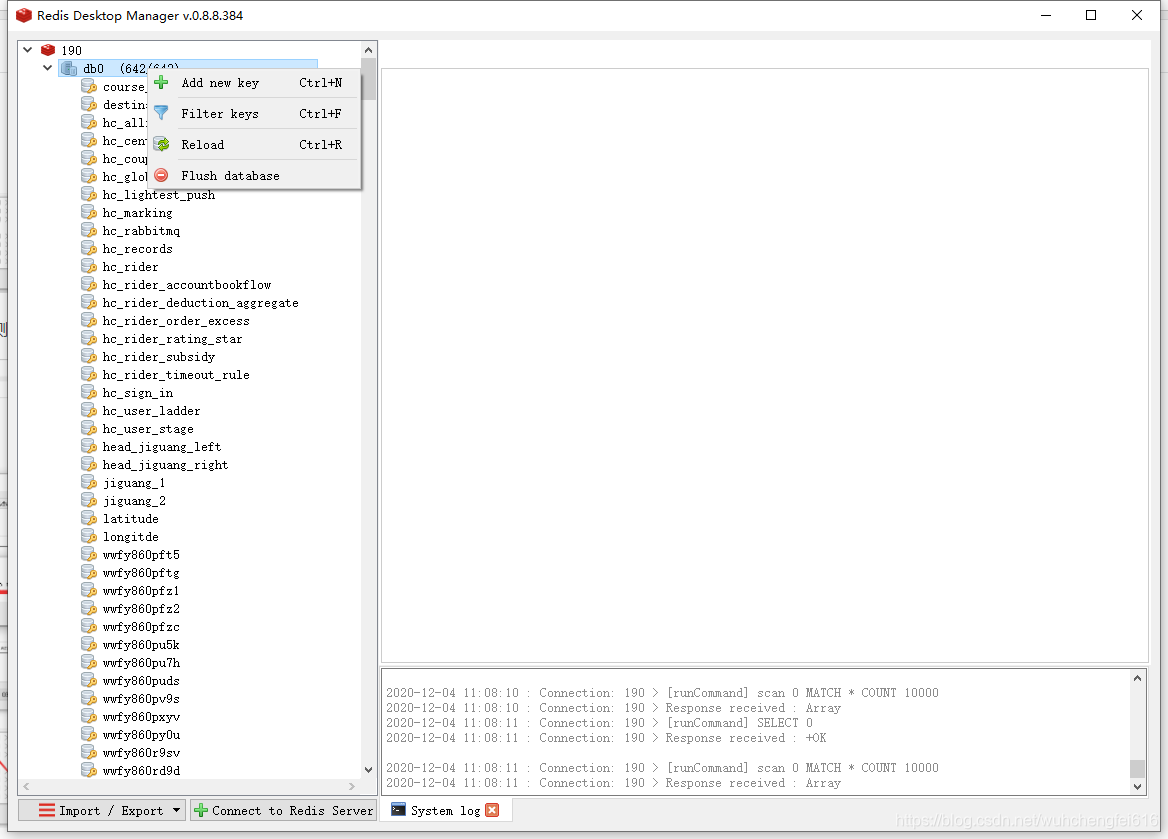This screenshot has width=1168, height=839.
Task: Select the wwfy860pu5k key
Action: [141, 645]
